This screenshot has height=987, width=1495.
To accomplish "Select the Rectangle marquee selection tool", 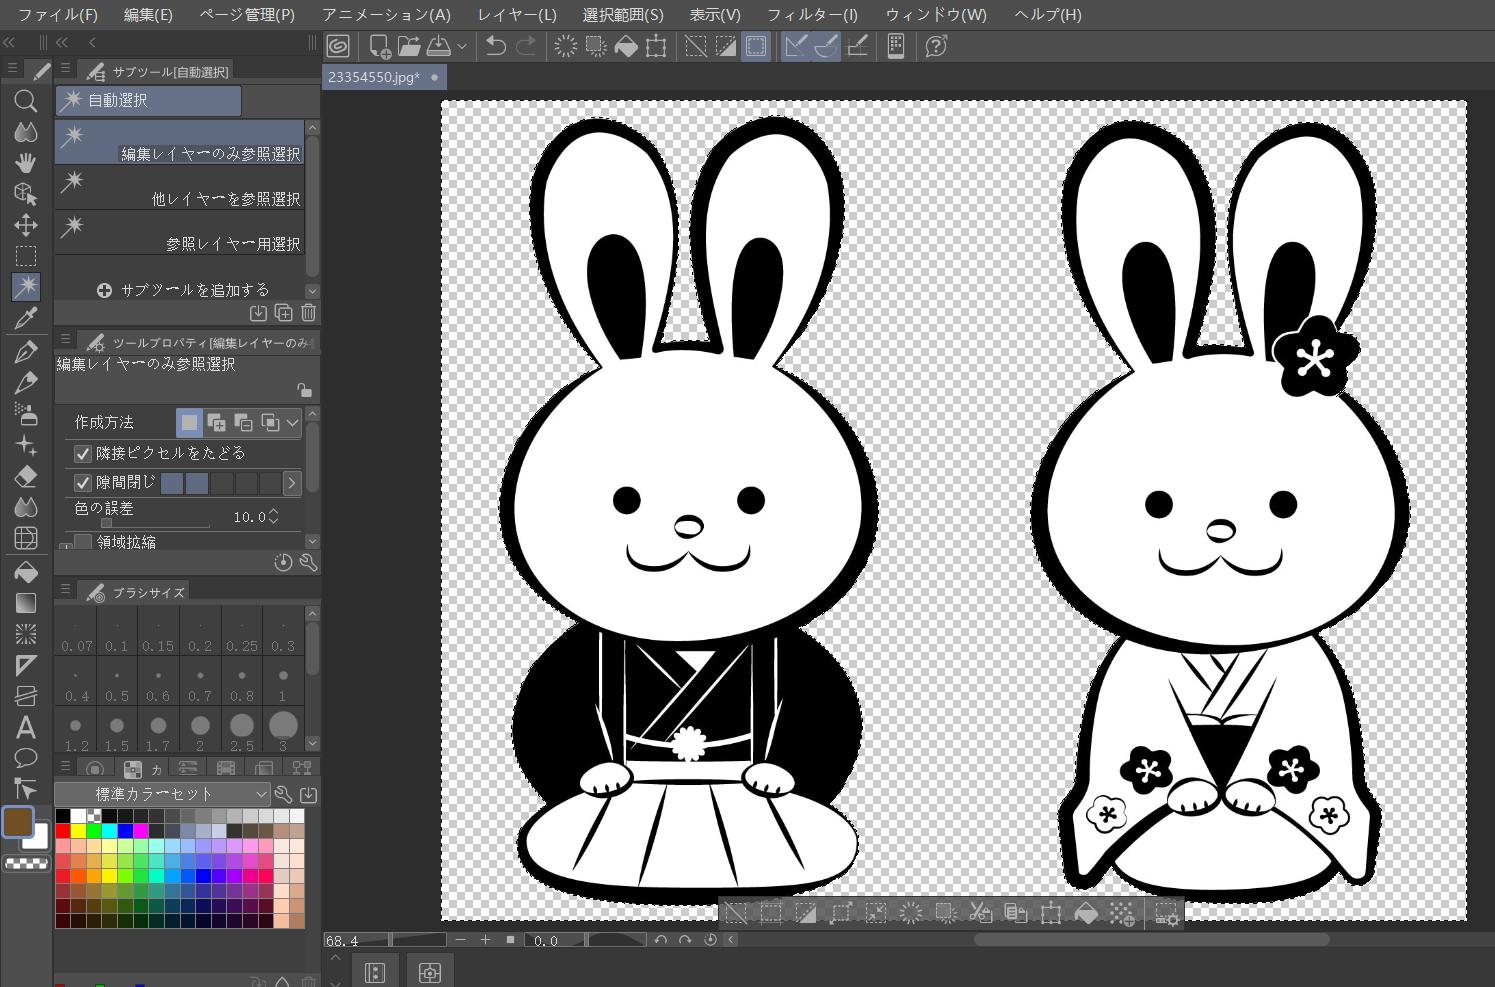I will coord(26,256).
